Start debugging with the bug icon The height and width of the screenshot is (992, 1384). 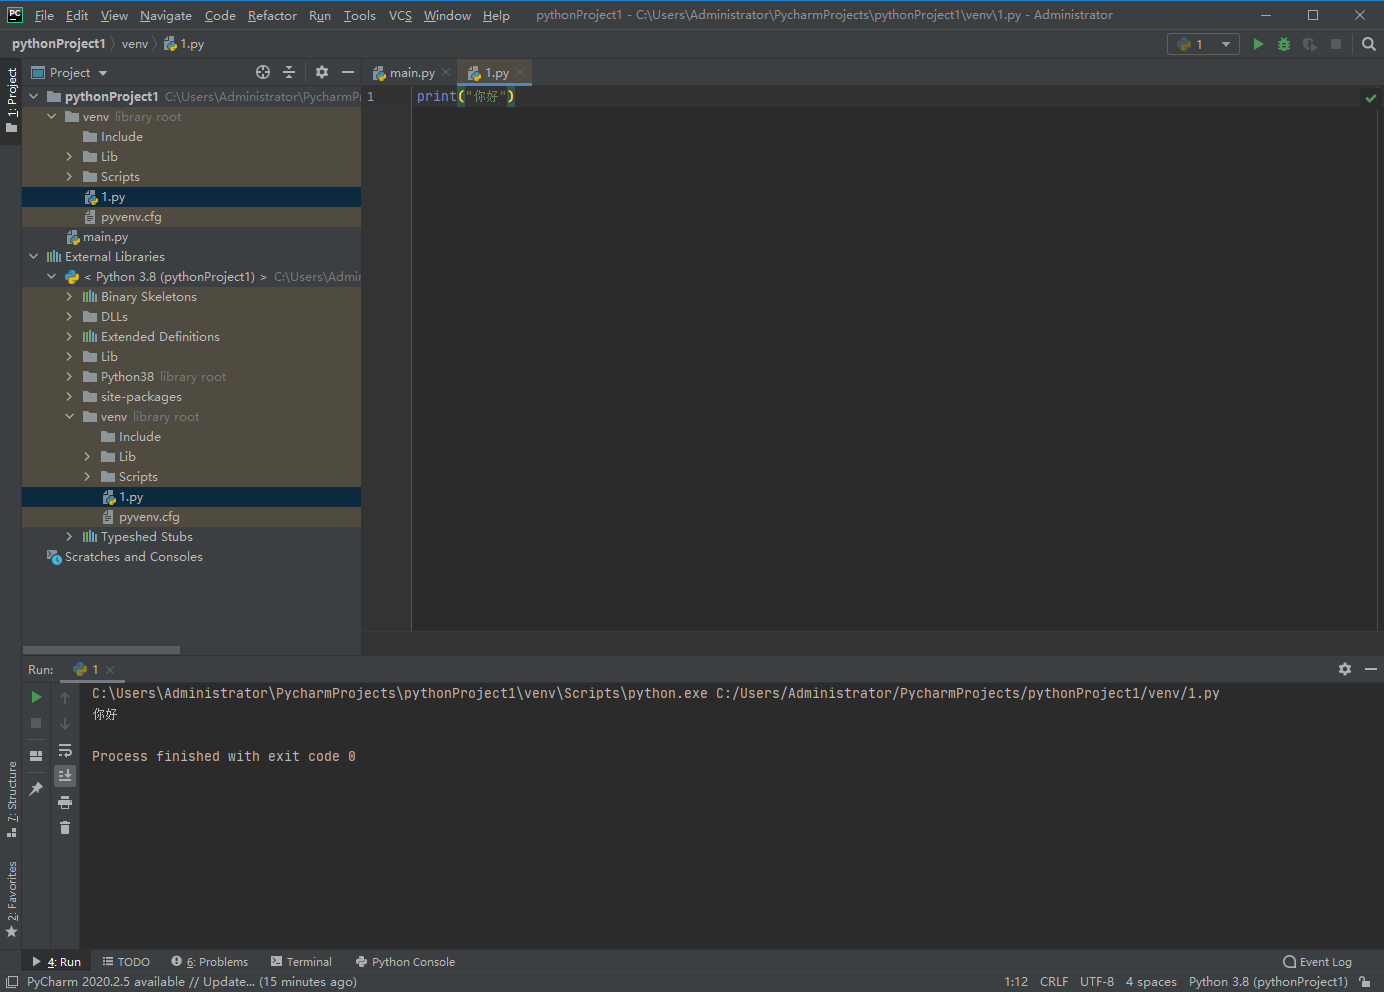coord(1283,44)
